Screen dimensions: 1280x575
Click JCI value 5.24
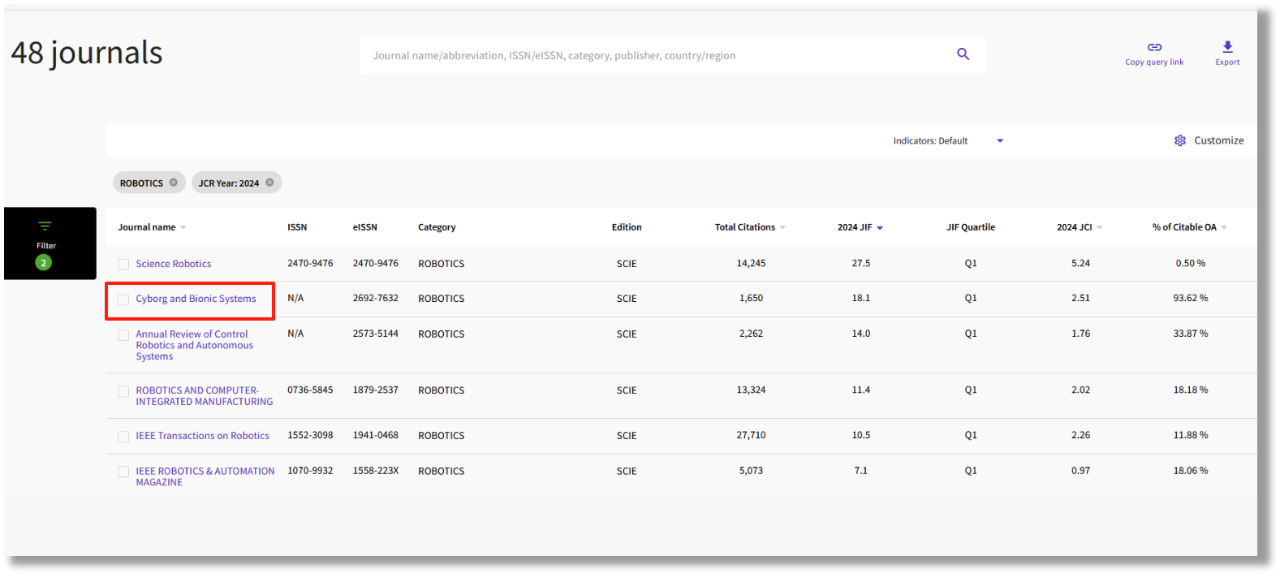[x=1080, y=264]
